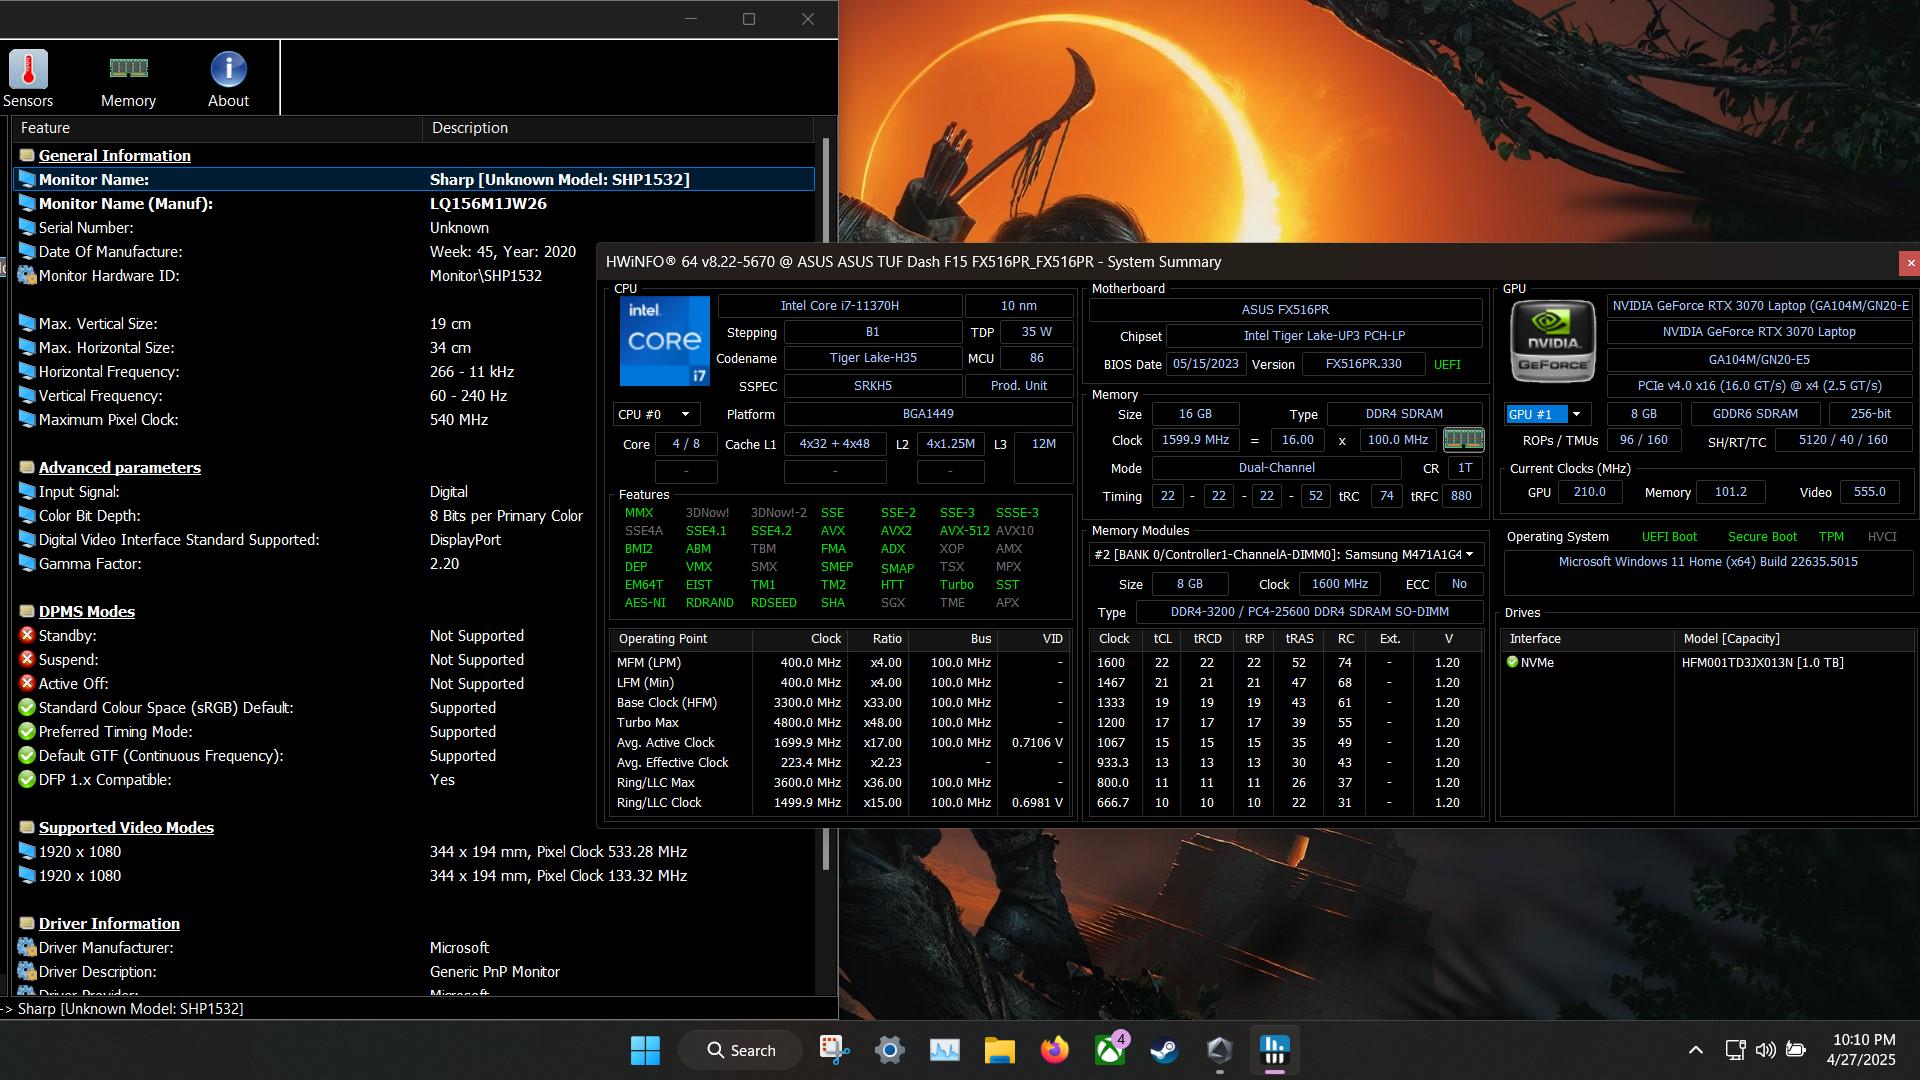The width and height of the screenshot is (1920, 1080).
Task: Open the GPU #1 selector dropdown
Action: [x=1548, y=414]
